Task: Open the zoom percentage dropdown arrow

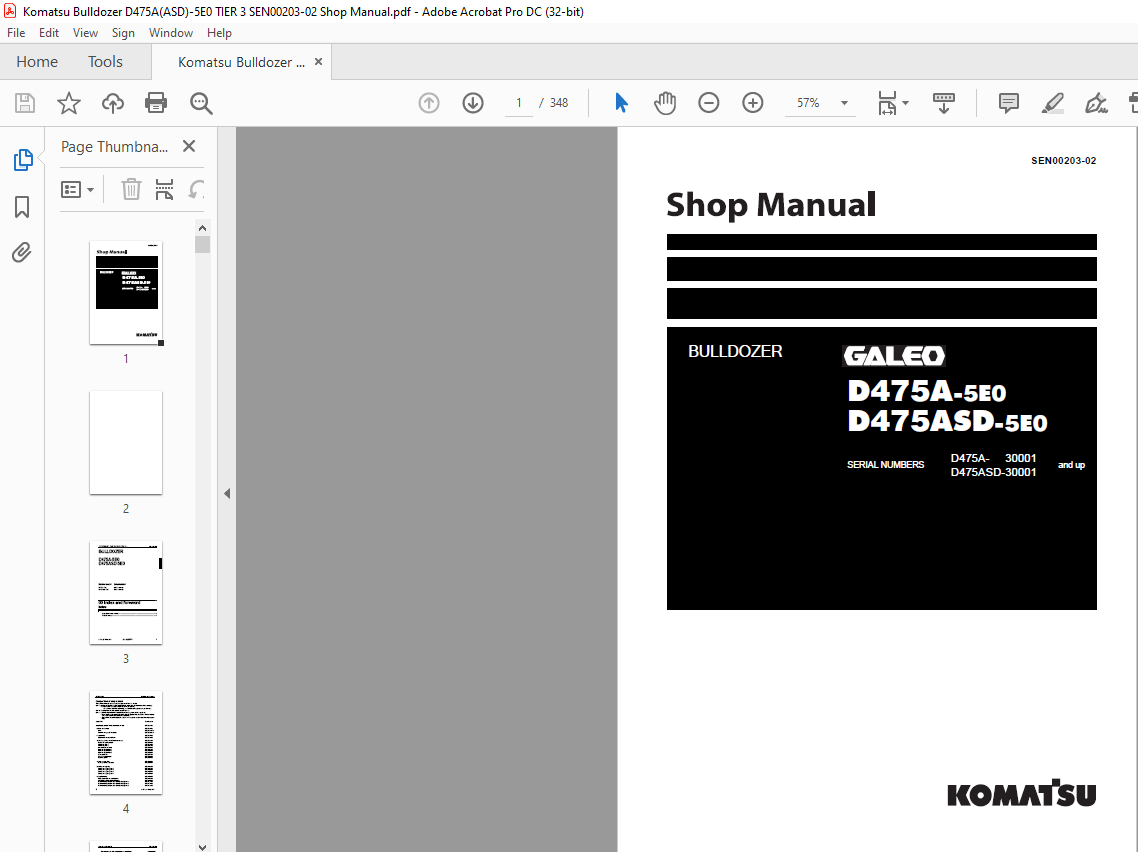Action: pyautogui.click(x=844, y=103)
